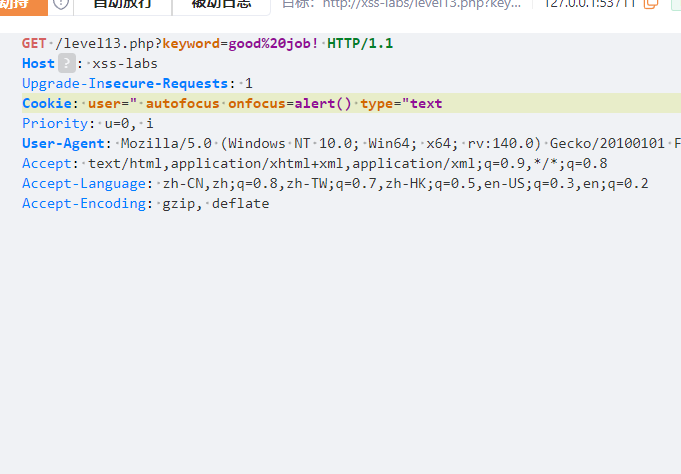Click the user= cookie key
The height and width of the screenshot is (474, 681).
(109, 103)
